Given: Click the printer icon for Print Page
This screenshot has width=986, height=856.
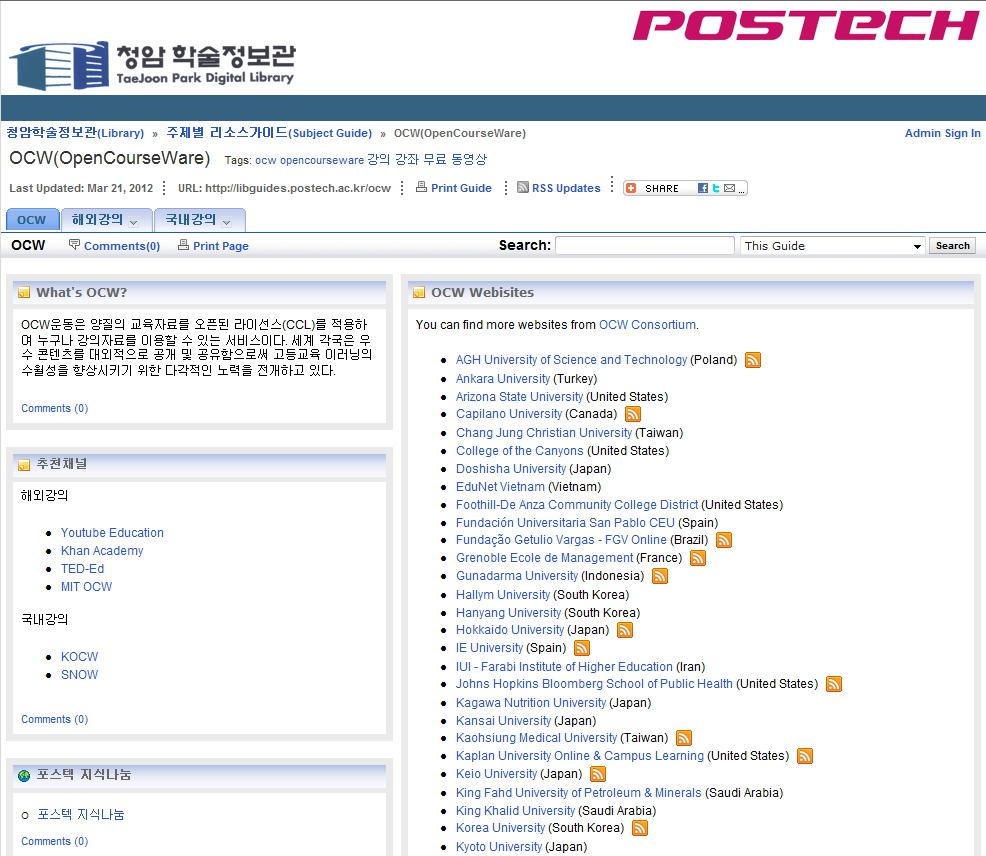Looking at the screenshot, I should tap(184, 245).
